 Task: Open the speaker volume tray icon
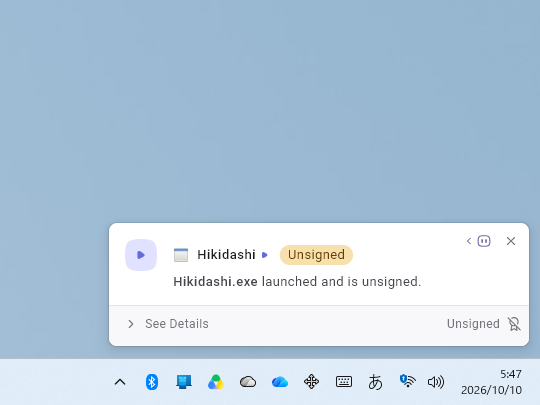tap(436, 382)
